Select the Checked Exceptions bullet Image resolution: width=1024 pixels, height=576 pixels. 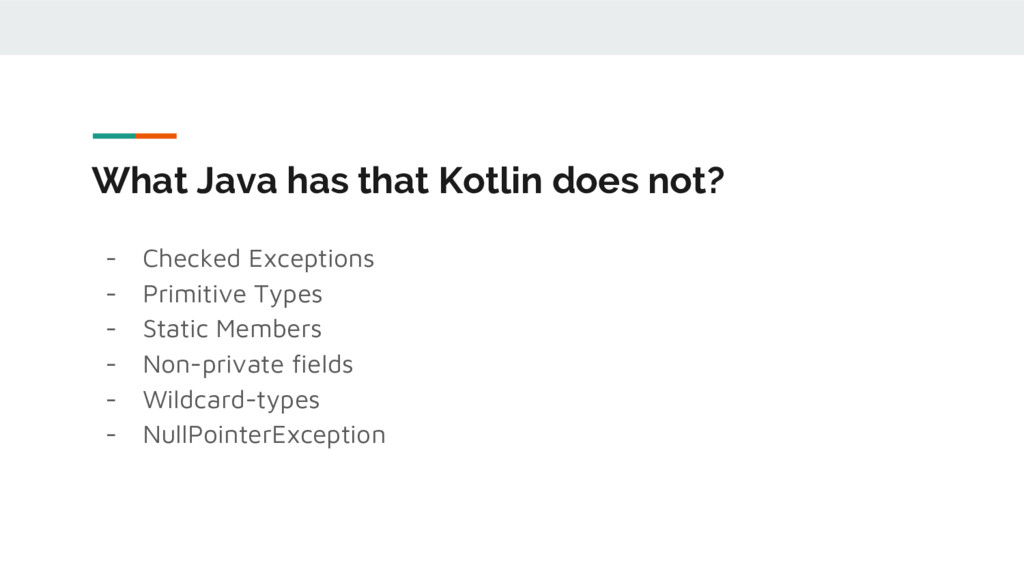[x=259, y=259]
